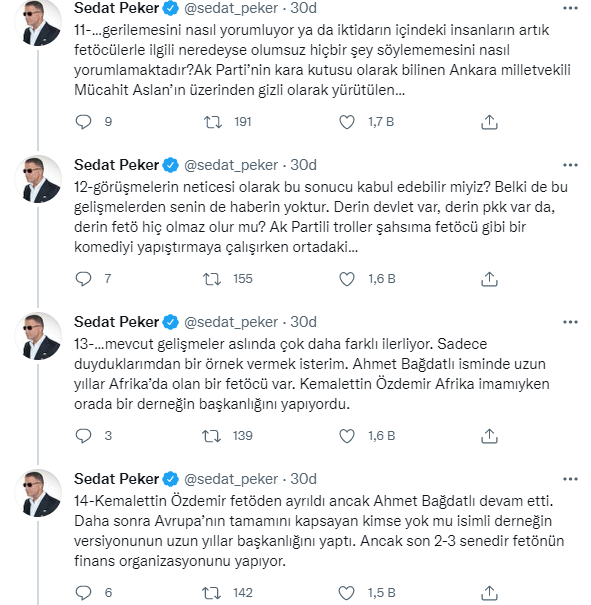Like tweet 11 with 1,7 B likes
Viewport: 591px width, 605px height.
tap(346, 122)
